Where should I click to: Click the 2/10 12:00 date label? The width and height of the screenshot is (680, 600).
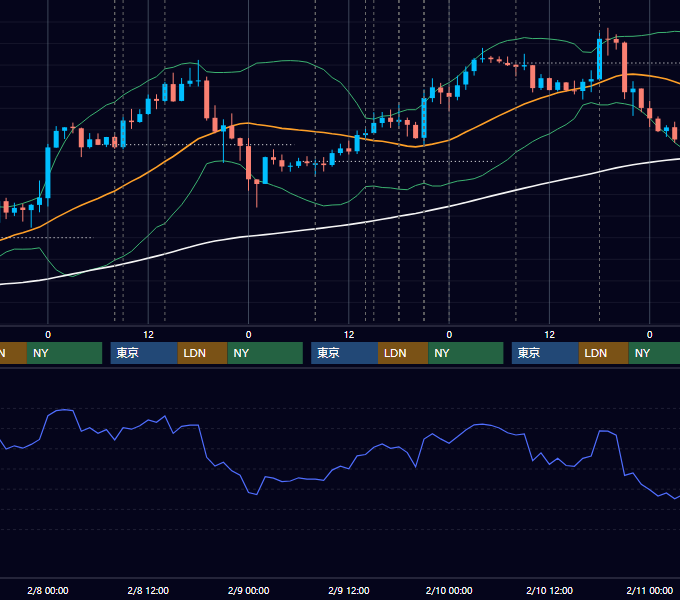[549, 590]
